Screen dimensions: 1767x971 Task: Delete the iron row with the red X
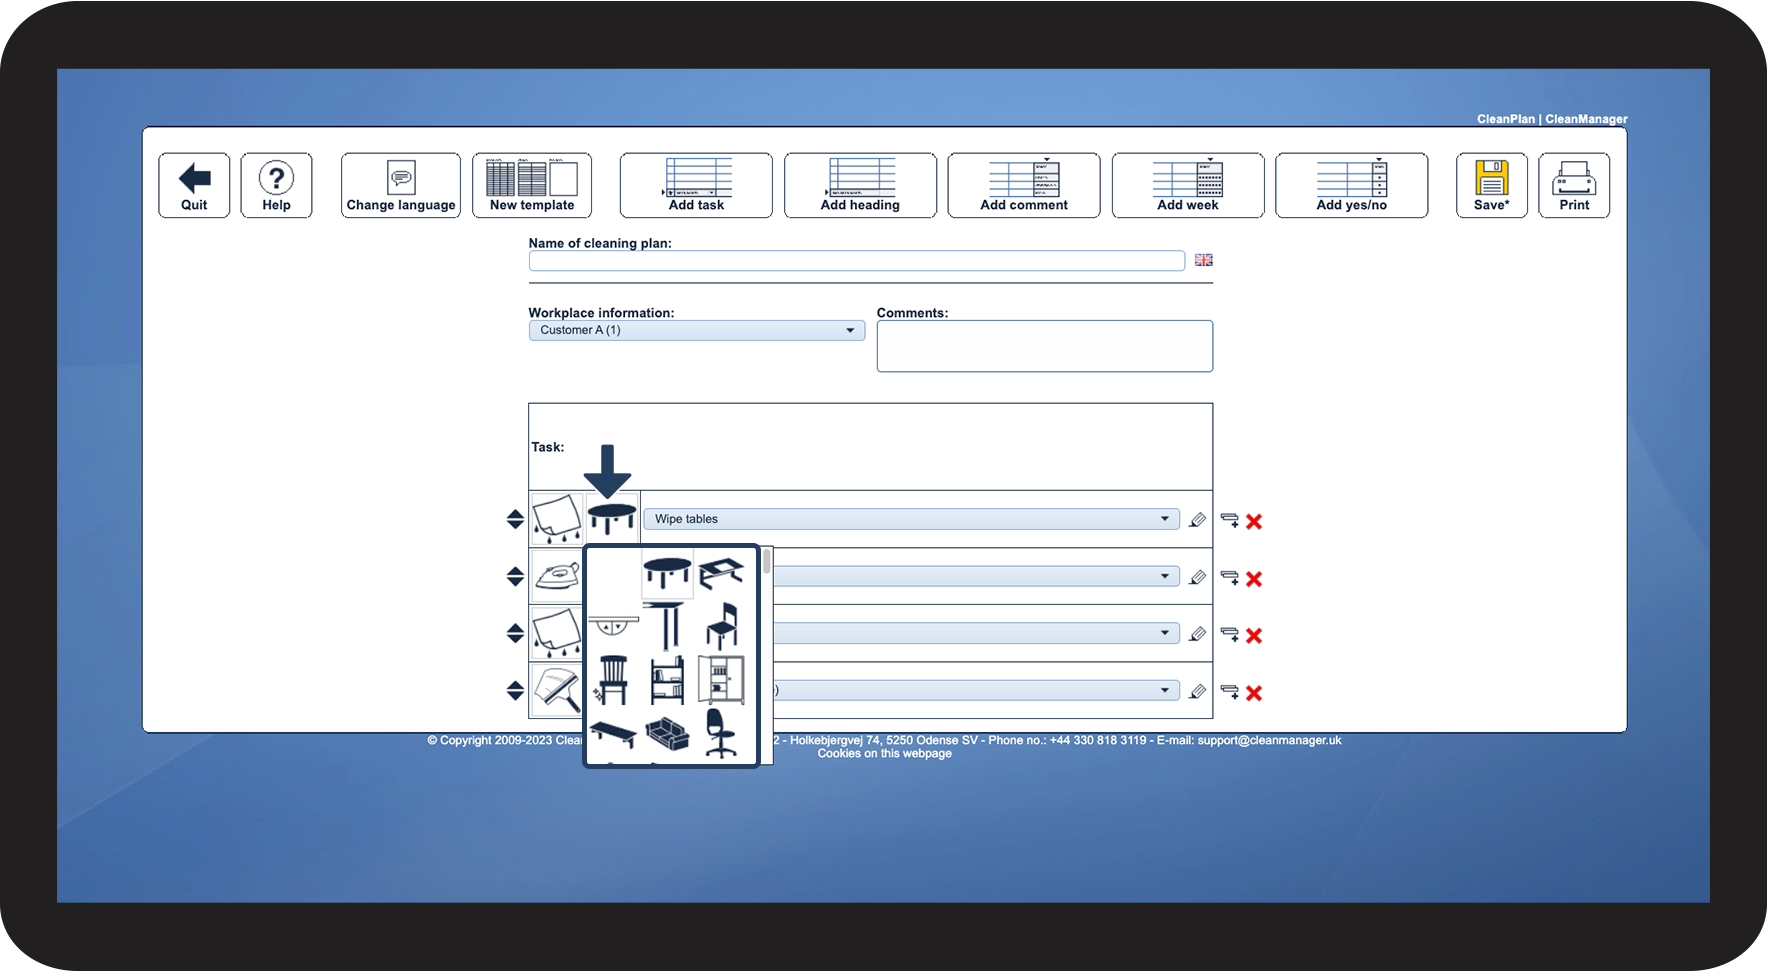coord(1254,578)
